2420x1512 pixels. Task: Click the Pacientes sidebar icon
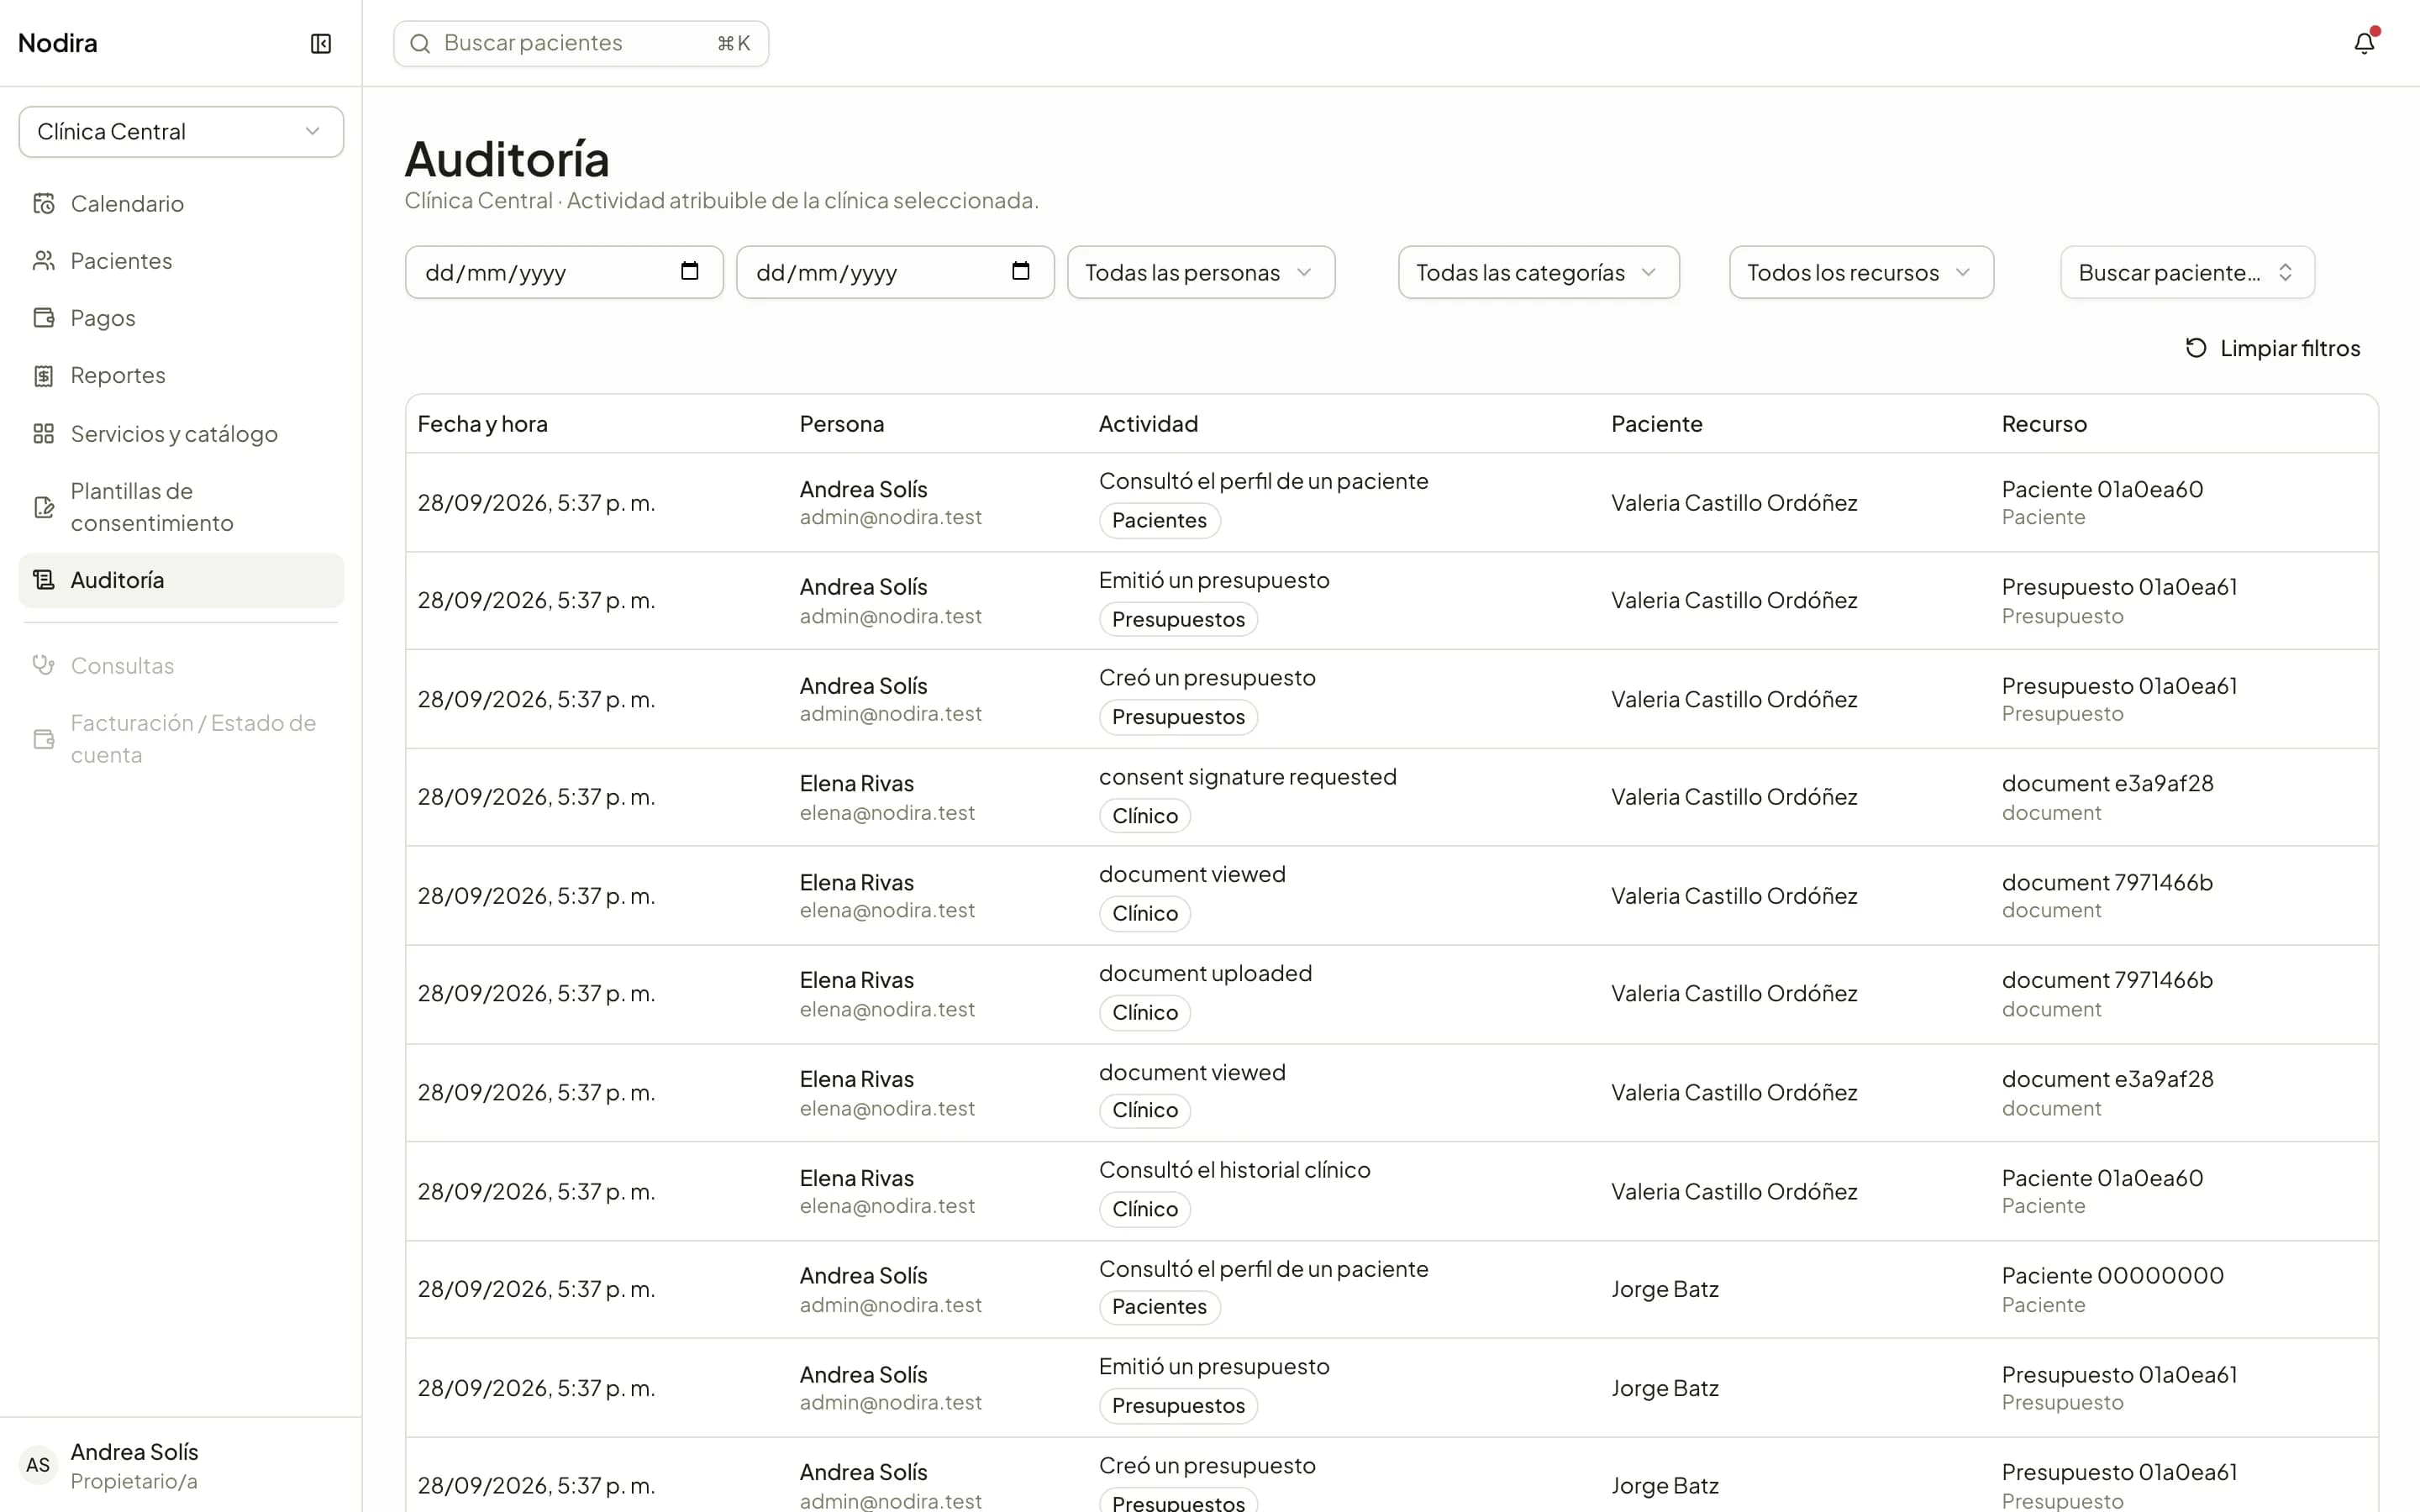pyautogui.click(x=43, y=261)
